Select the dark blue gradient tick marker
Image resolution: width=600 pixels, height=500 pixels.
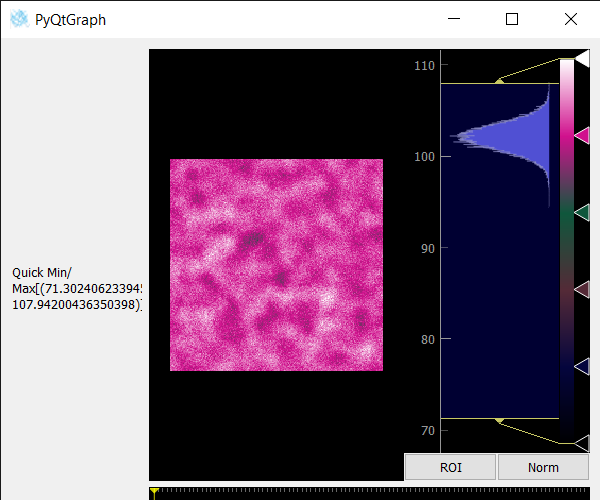(582, 366)
